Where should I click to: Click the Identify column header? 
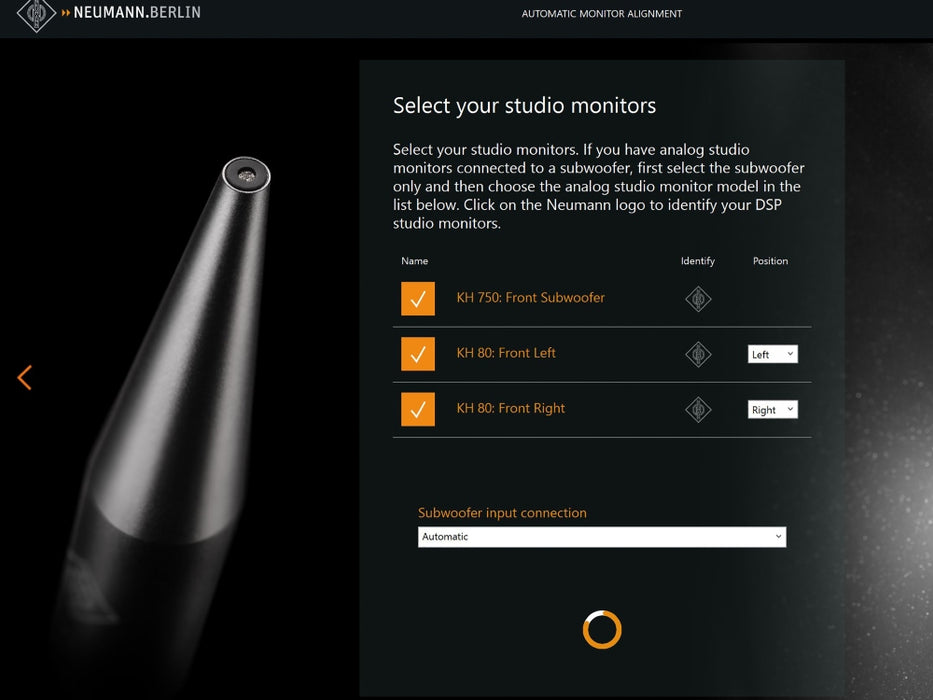click(697, 261)
